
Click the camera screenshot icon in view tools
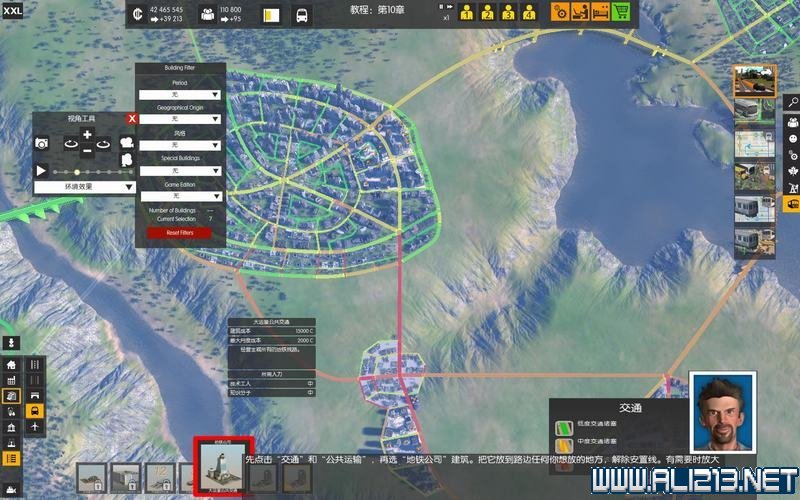click(42, 144)
